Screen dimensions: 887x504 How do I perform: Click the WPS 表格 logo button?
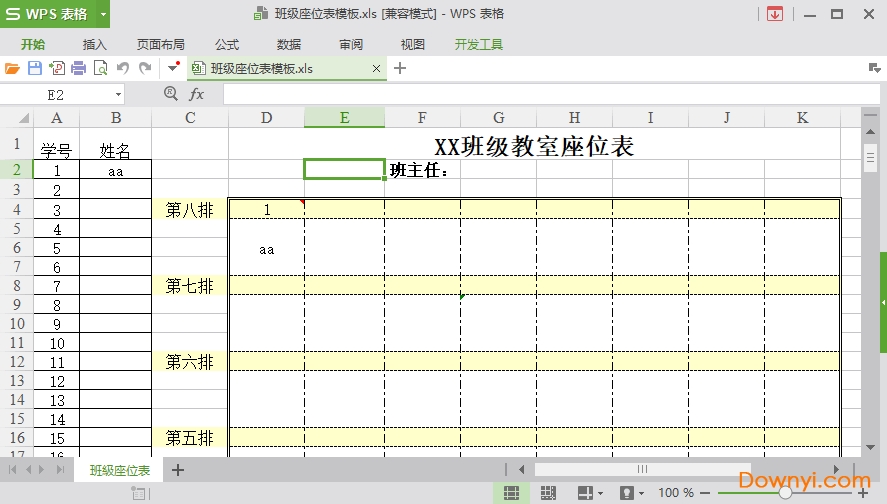[x=47, y=14]
